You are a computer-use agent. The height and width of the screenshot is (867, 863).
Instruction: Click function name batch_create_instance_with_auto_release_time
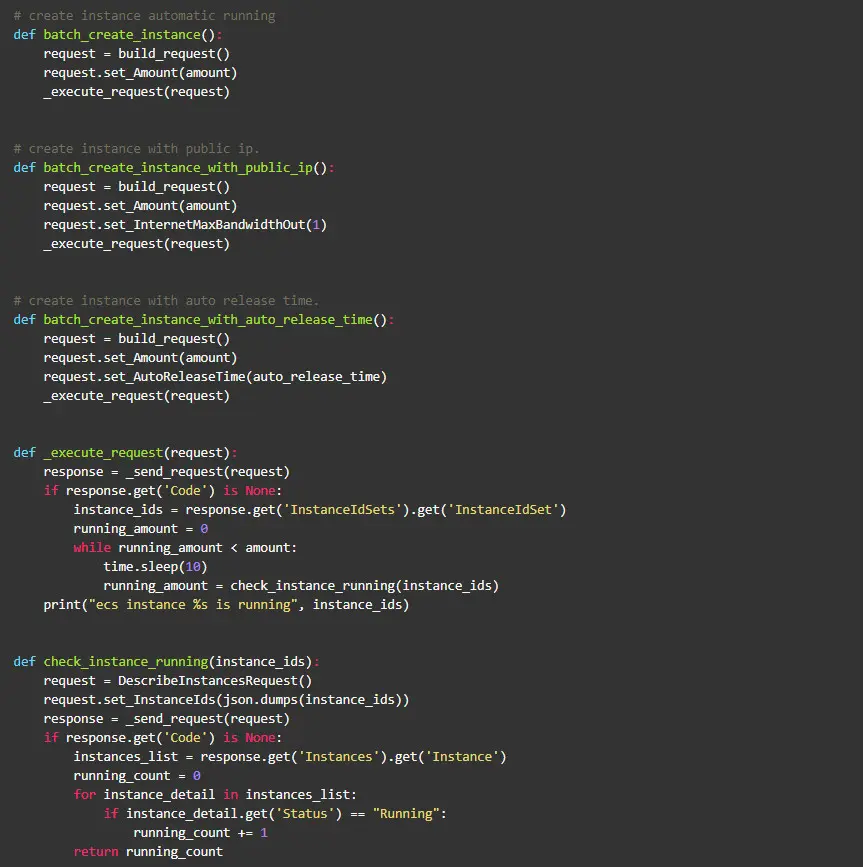208,320
